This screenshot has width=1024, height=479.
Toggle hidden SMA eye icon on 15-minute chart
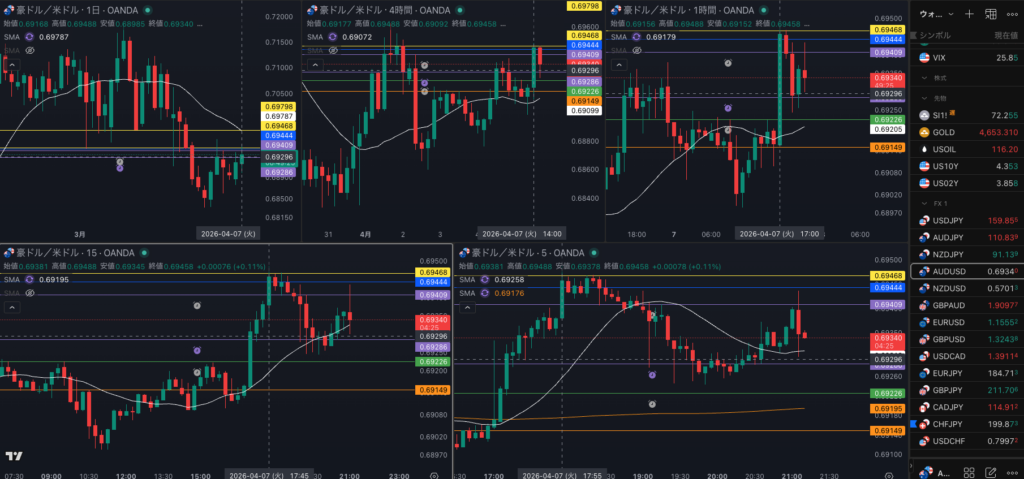pos(30,292)
